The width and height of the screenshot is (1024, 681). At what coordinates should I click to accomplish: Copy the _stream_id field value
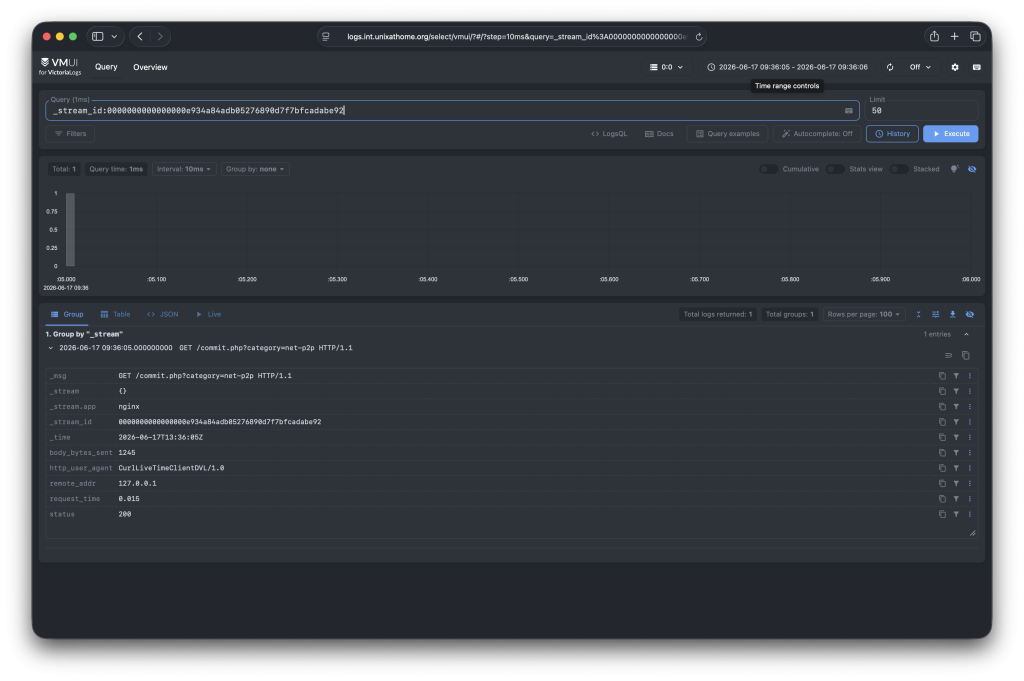(942, 422)
